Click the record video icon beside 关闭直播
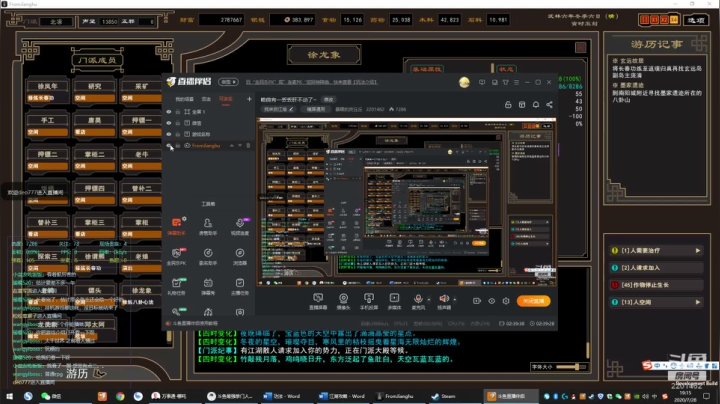The width and height of the screenshot is (720, 404). coord(477,301)
